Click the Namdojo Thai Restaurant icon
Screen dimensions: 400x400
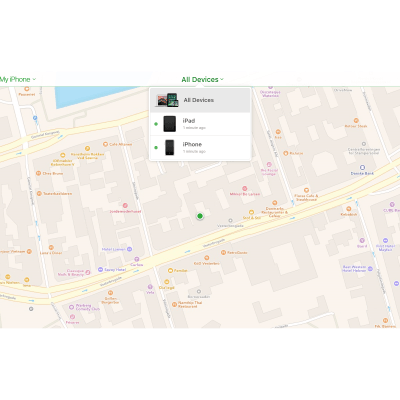pos(174,304)
